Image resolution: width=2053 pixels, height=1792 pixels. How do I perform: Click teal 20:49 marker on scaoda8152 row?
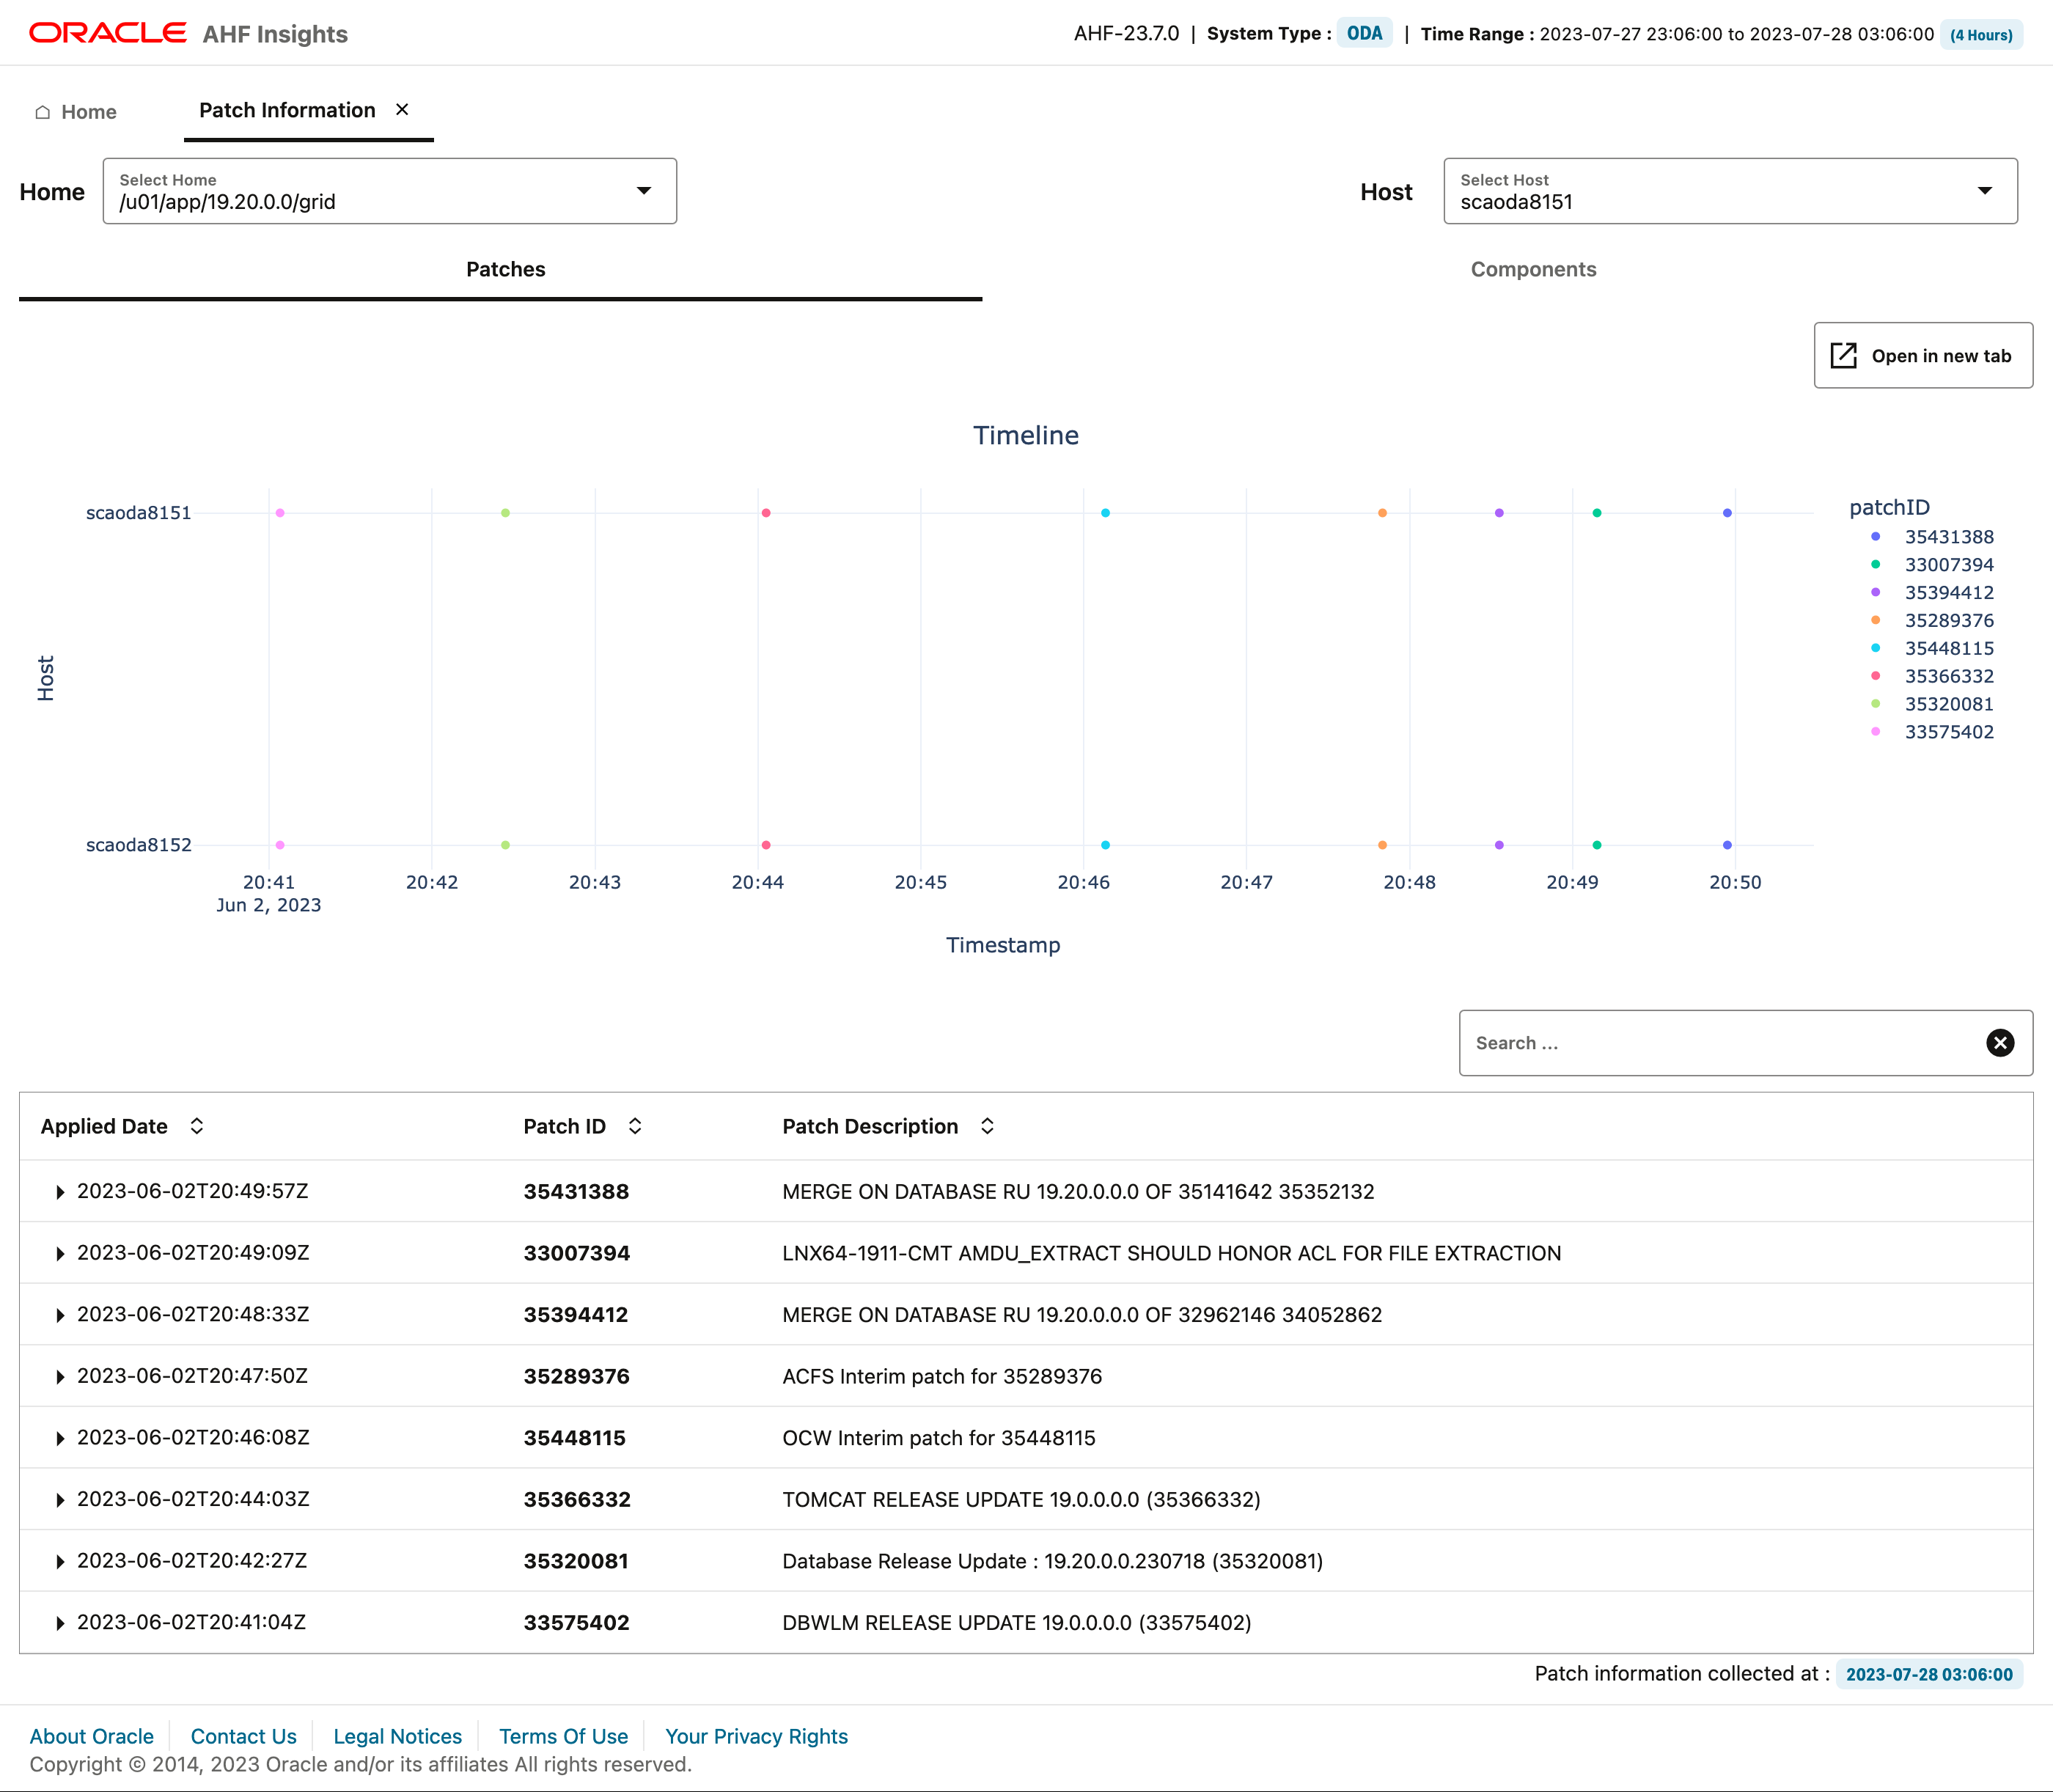click(x=1597, y=845)
